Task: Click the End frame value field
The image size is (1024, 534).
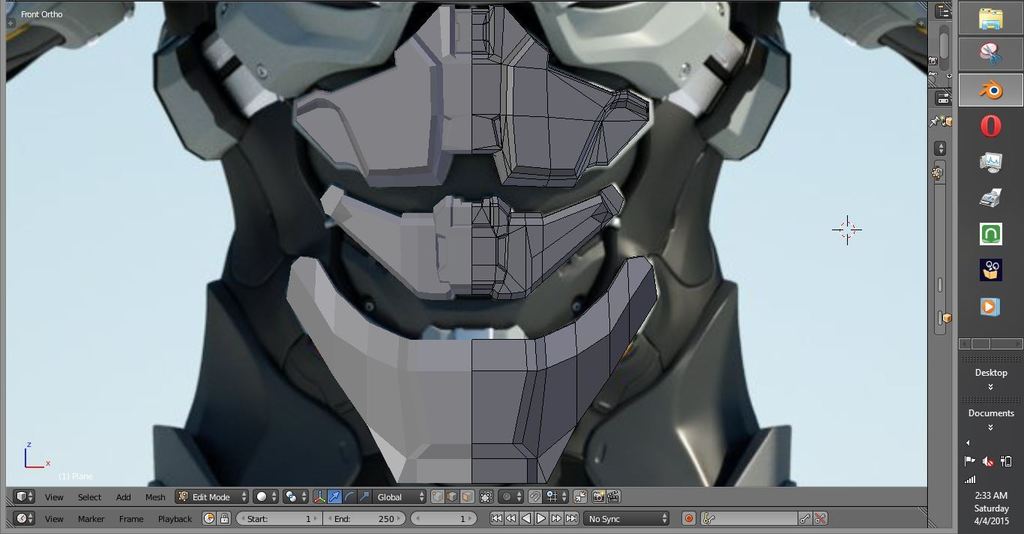Action: [x=365, y=519]
